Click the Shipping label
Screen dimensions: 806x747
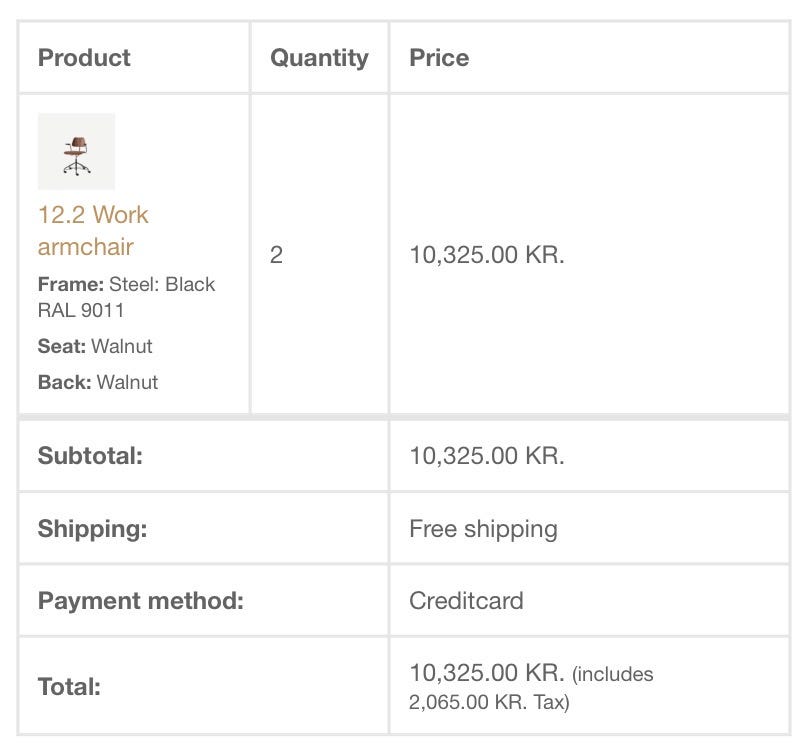point(92,529)
